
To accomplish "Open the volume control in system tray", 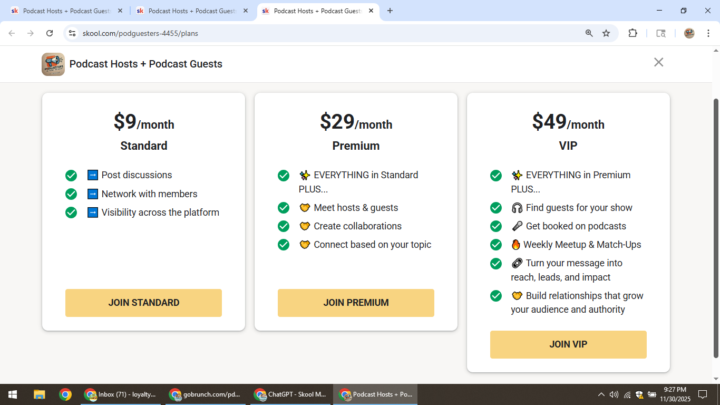I will point(614,394).
